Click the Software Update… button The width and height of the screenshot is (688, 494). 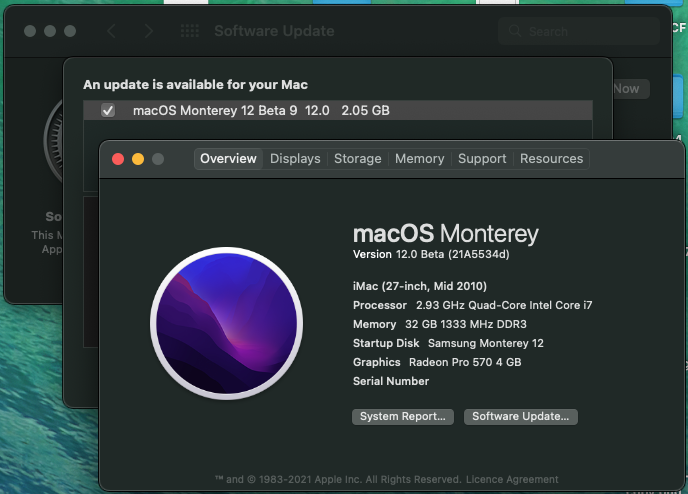tap(520, 416)
